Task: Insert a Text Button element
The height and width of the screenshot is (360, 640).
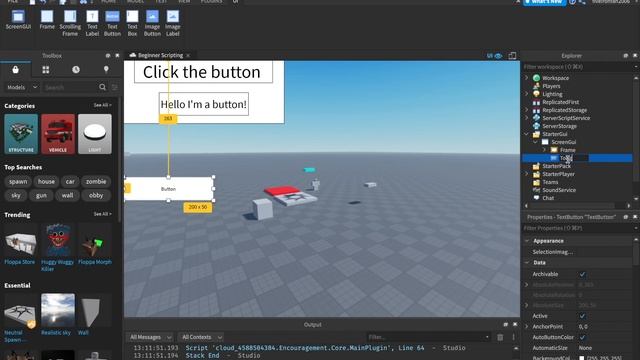Action: click(x=112, y=23)
